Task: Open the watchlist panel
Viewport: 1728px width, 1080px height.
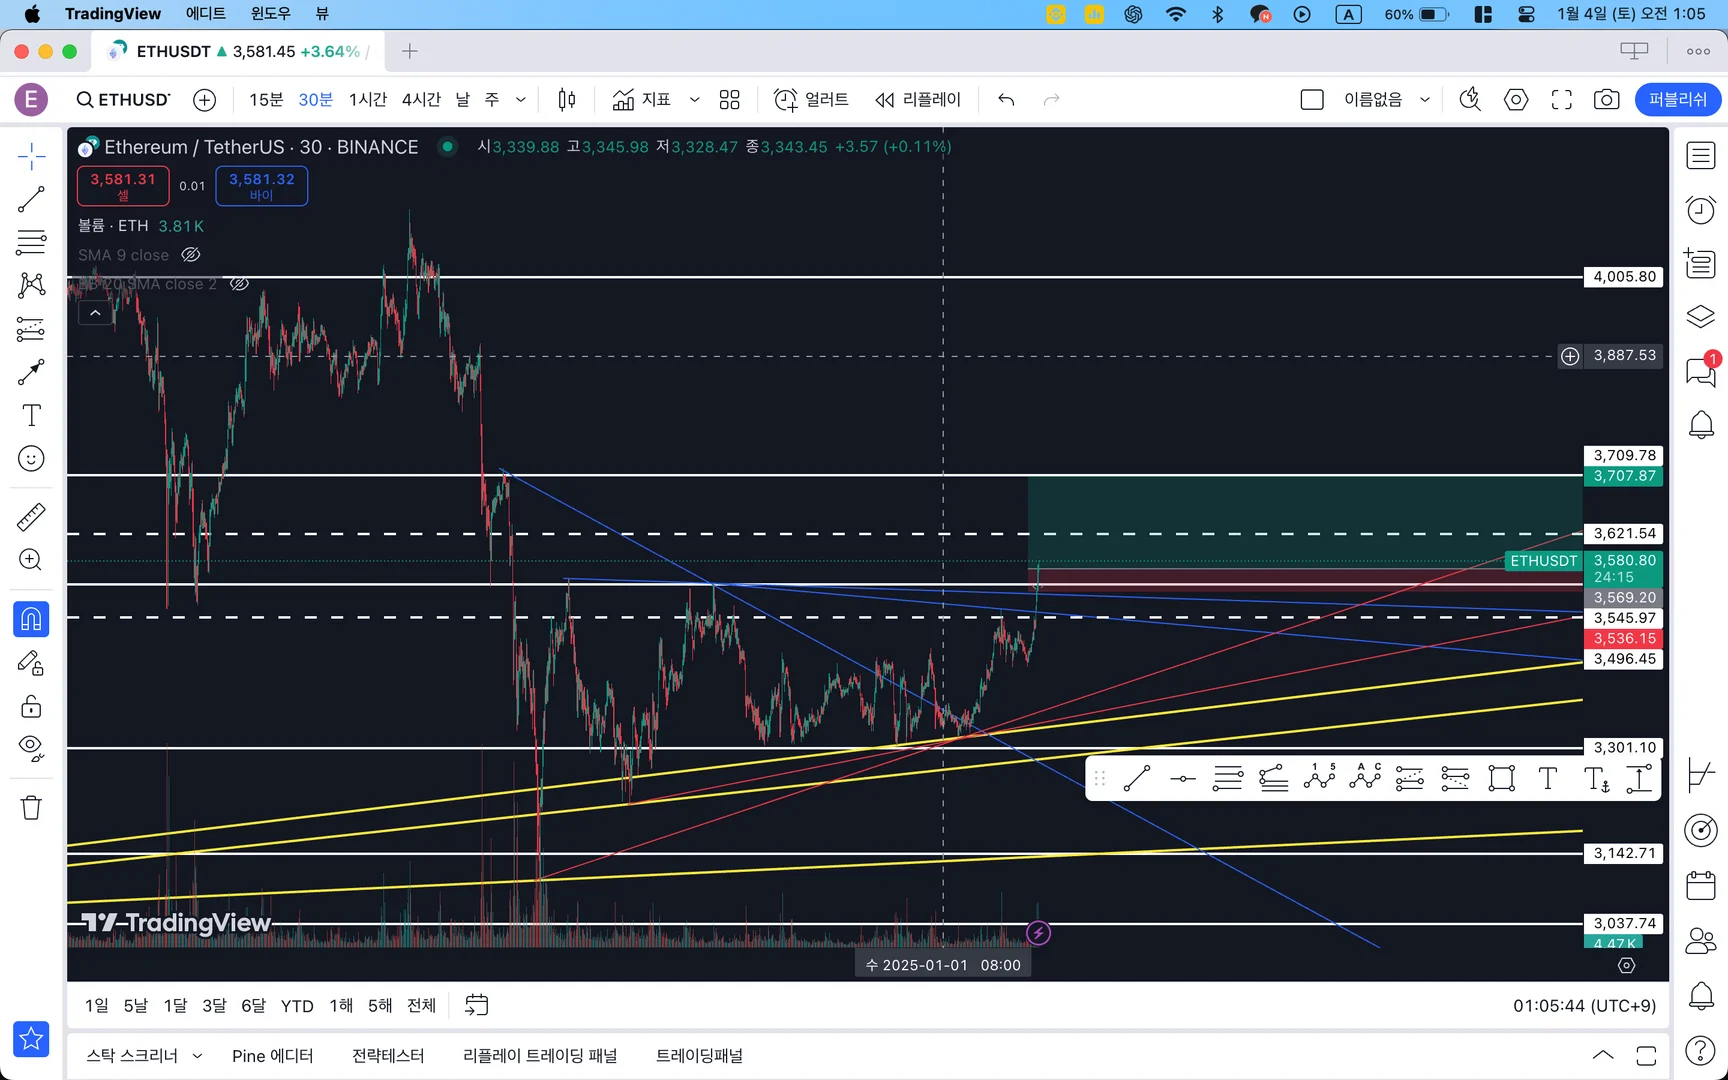Action: pyautogui.click(x=1700, y=156)
